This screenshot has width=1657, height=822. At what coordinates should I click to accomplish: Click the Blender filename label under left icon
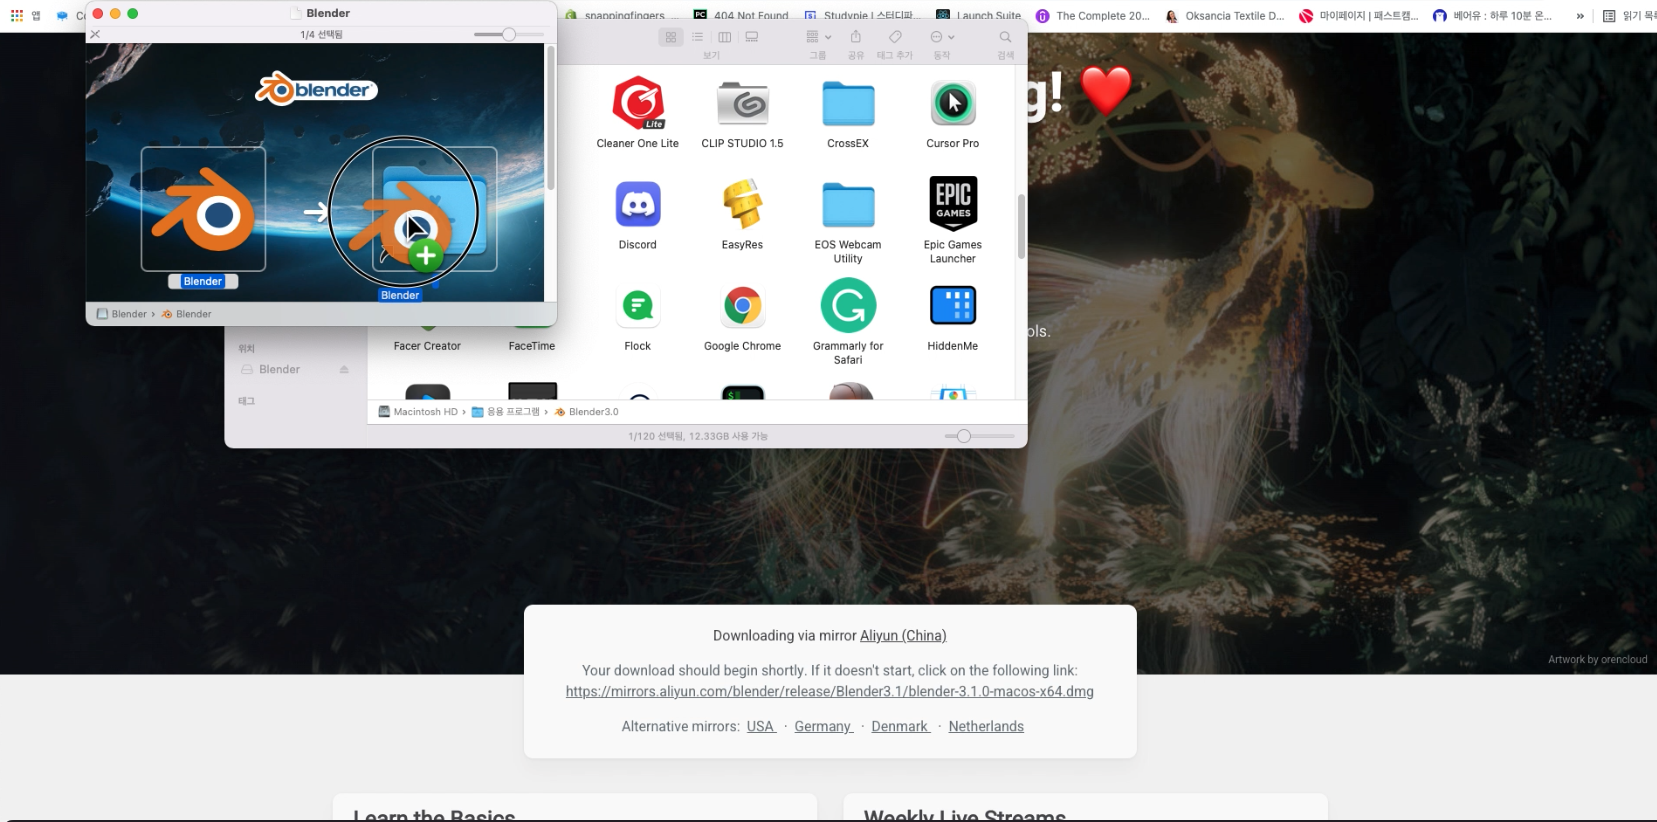click(203, 281)
